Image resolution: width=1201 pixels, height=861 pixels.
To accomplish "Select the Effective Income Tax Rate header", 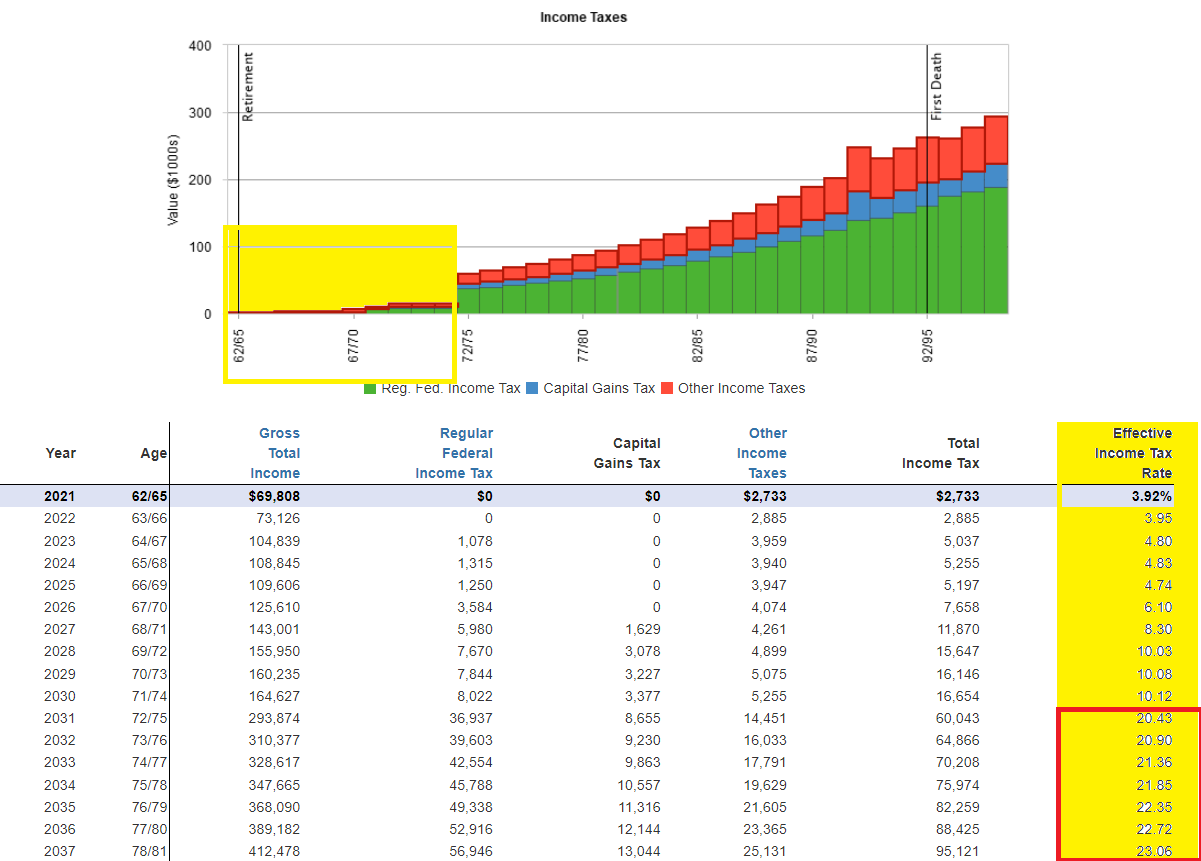I will point(1132,453).
